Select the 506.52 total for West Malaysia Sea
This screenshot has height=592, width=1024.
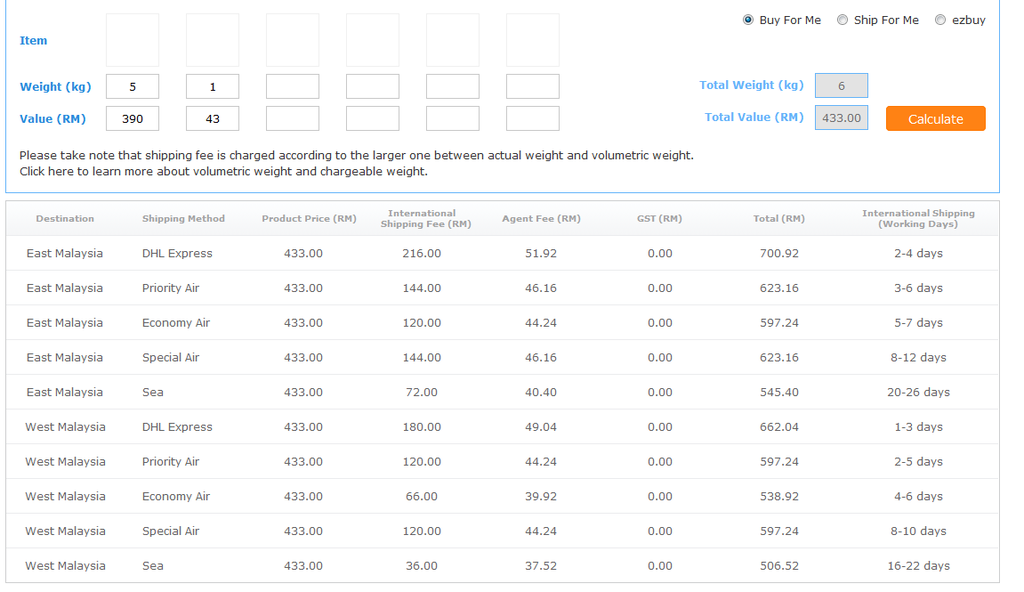778,565
